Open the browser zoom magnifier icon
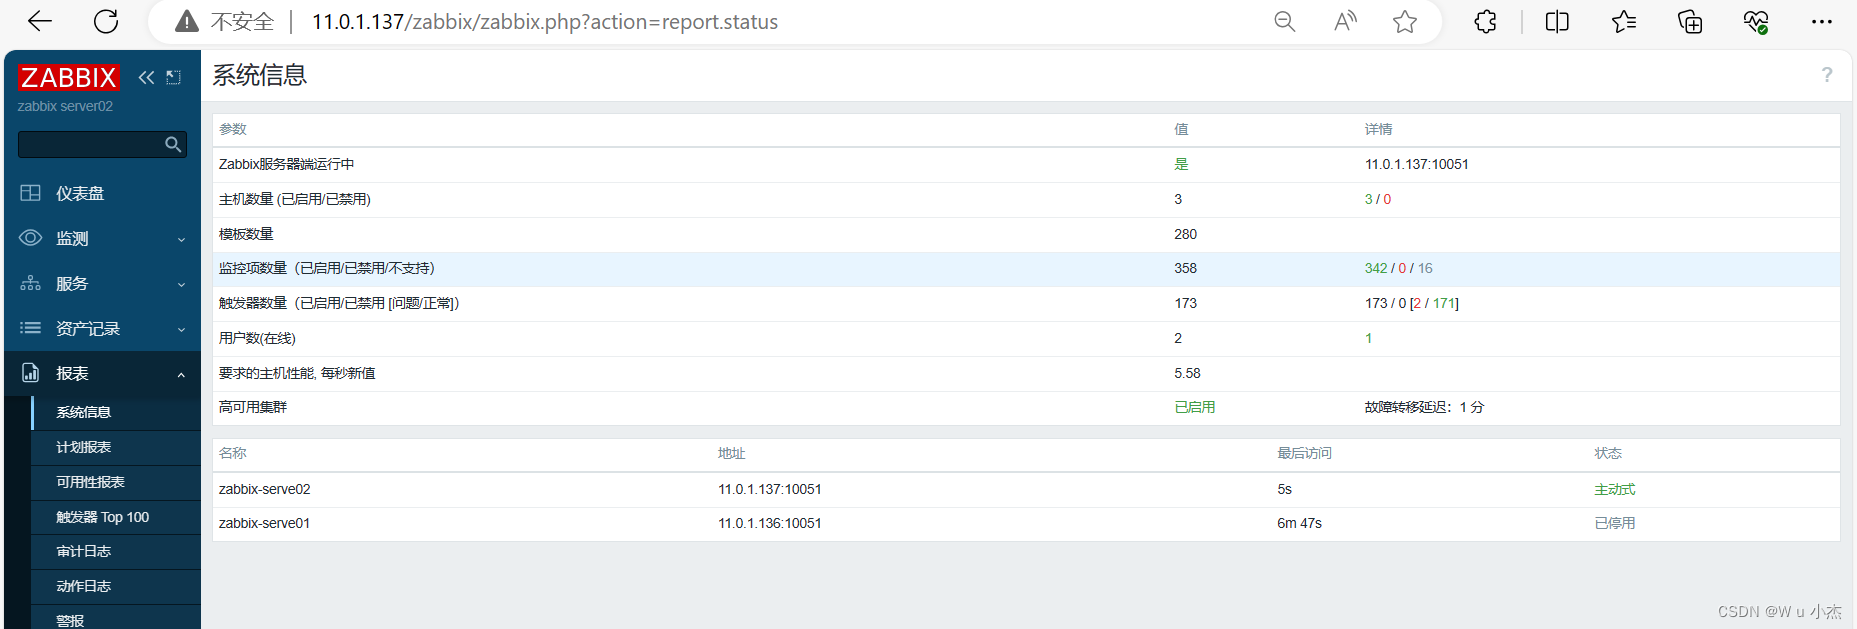The image size is (1857, 629). (1285, 22)
